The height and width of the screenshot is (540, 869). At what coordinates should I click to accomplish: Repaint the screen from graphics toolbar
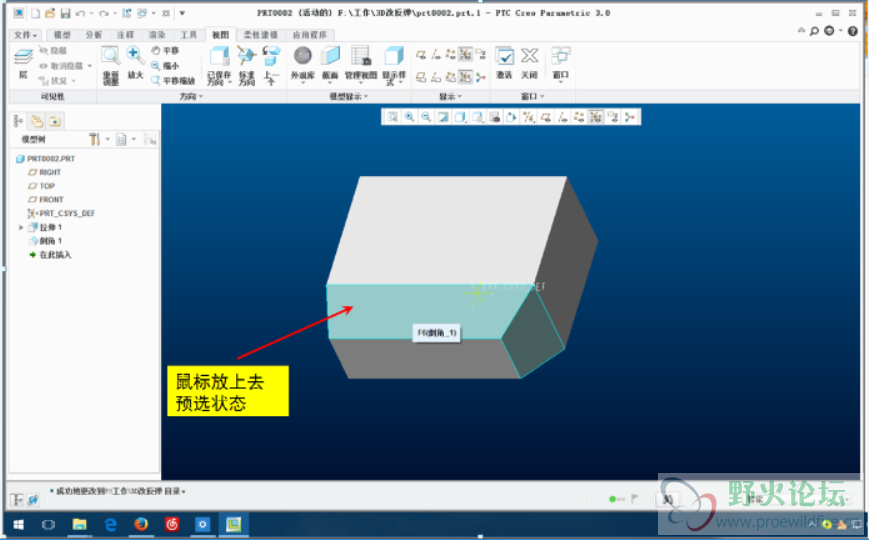pos(443,117)
